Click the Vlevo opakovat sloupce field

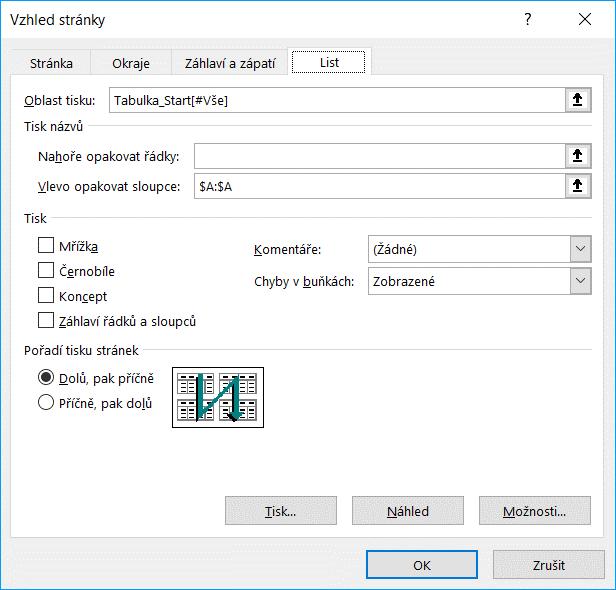(x=380, y=186)
